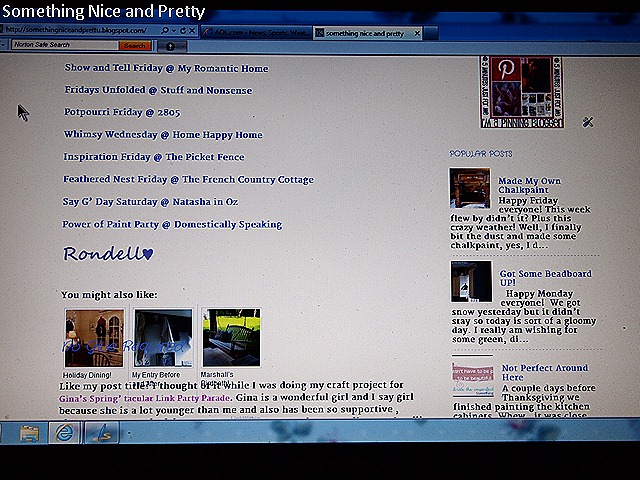Image resolution: width=640 pixels, height=480 pixels.
Task: Click the wrench edit widget icon
Action: (x=587, y=122)
